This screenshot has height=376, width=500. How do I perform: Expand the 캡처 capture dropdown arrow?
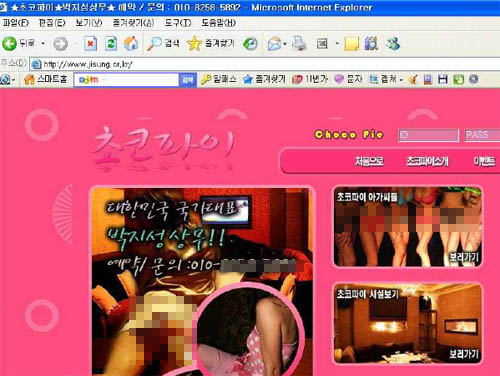pyautogui.click(x=401, y=80)
